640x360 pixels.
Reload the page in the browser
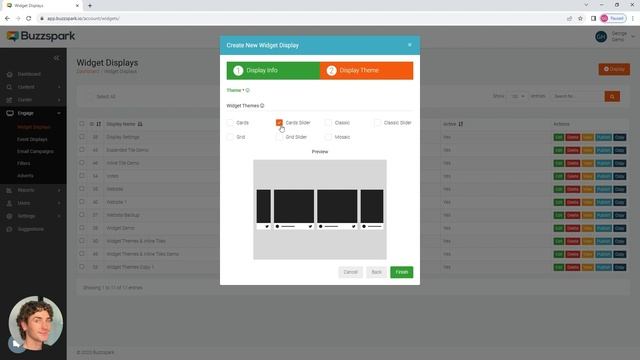pyautogui.click(x=29, y=18)
